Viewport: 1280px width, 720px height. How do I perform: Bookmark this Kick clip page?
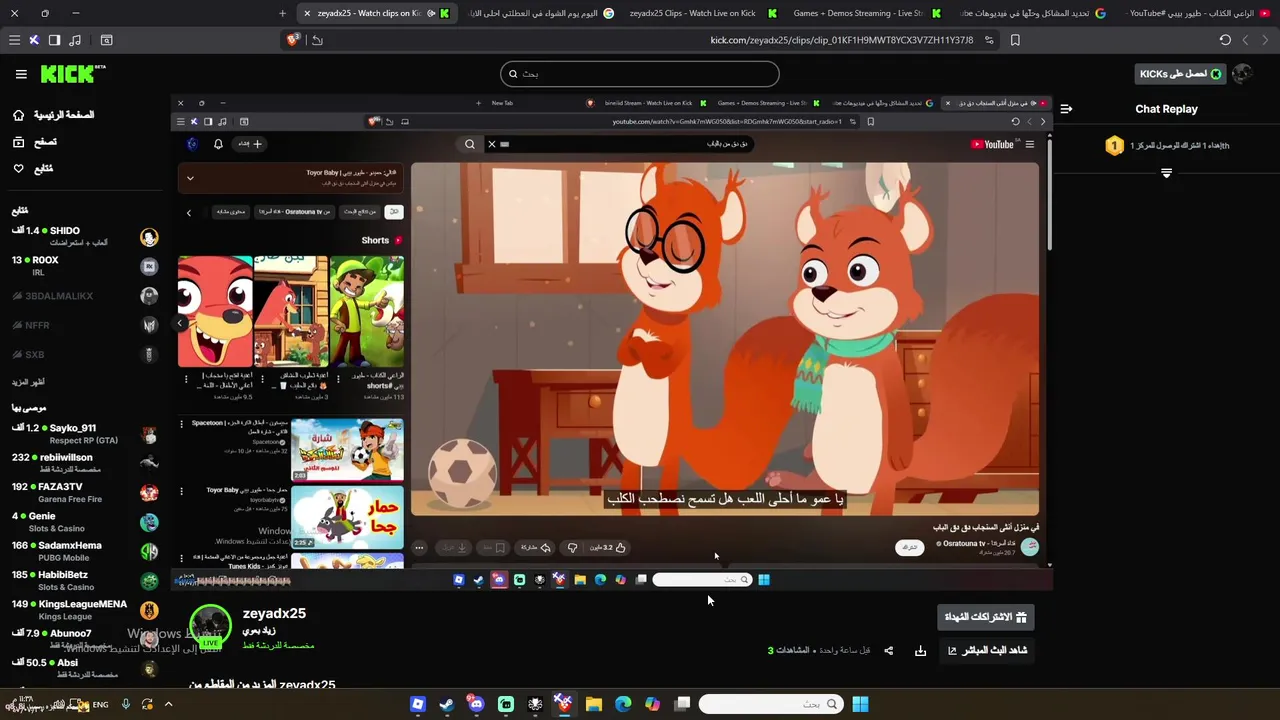pyautogui.click(x=1015, y=40)
